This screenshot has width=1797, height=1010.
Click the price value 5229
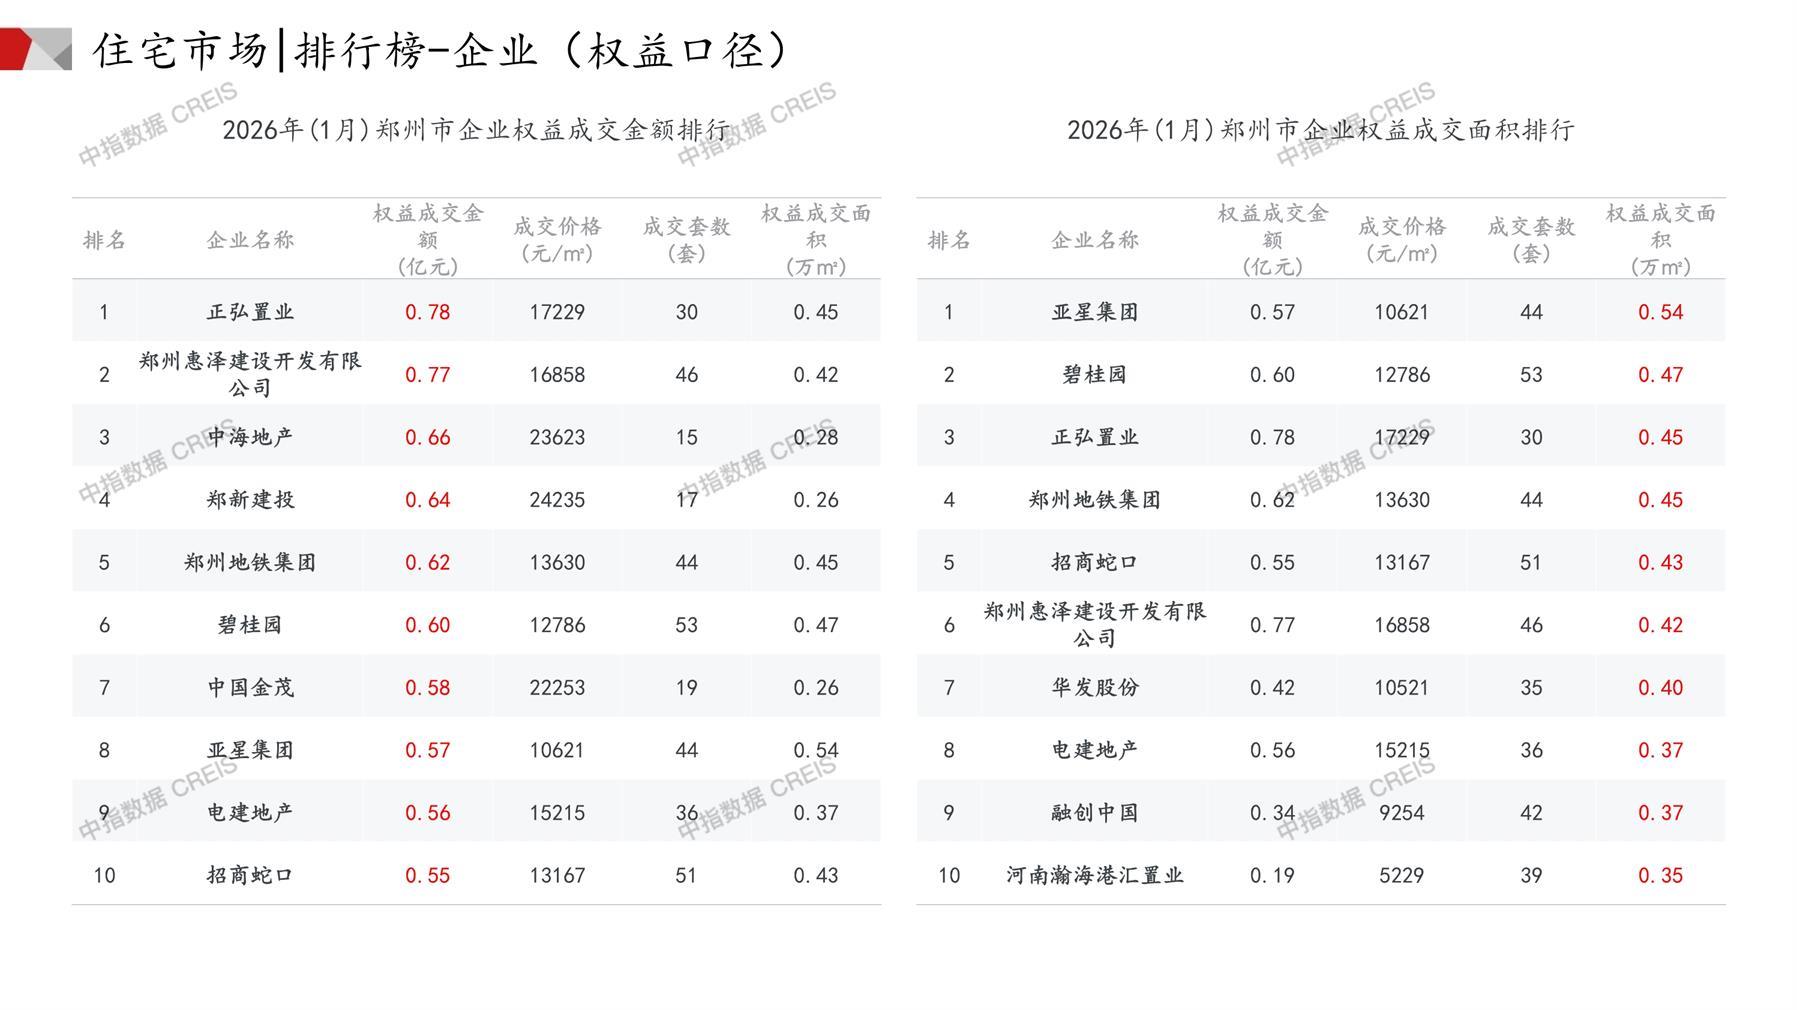click(x=1401, y=876)
